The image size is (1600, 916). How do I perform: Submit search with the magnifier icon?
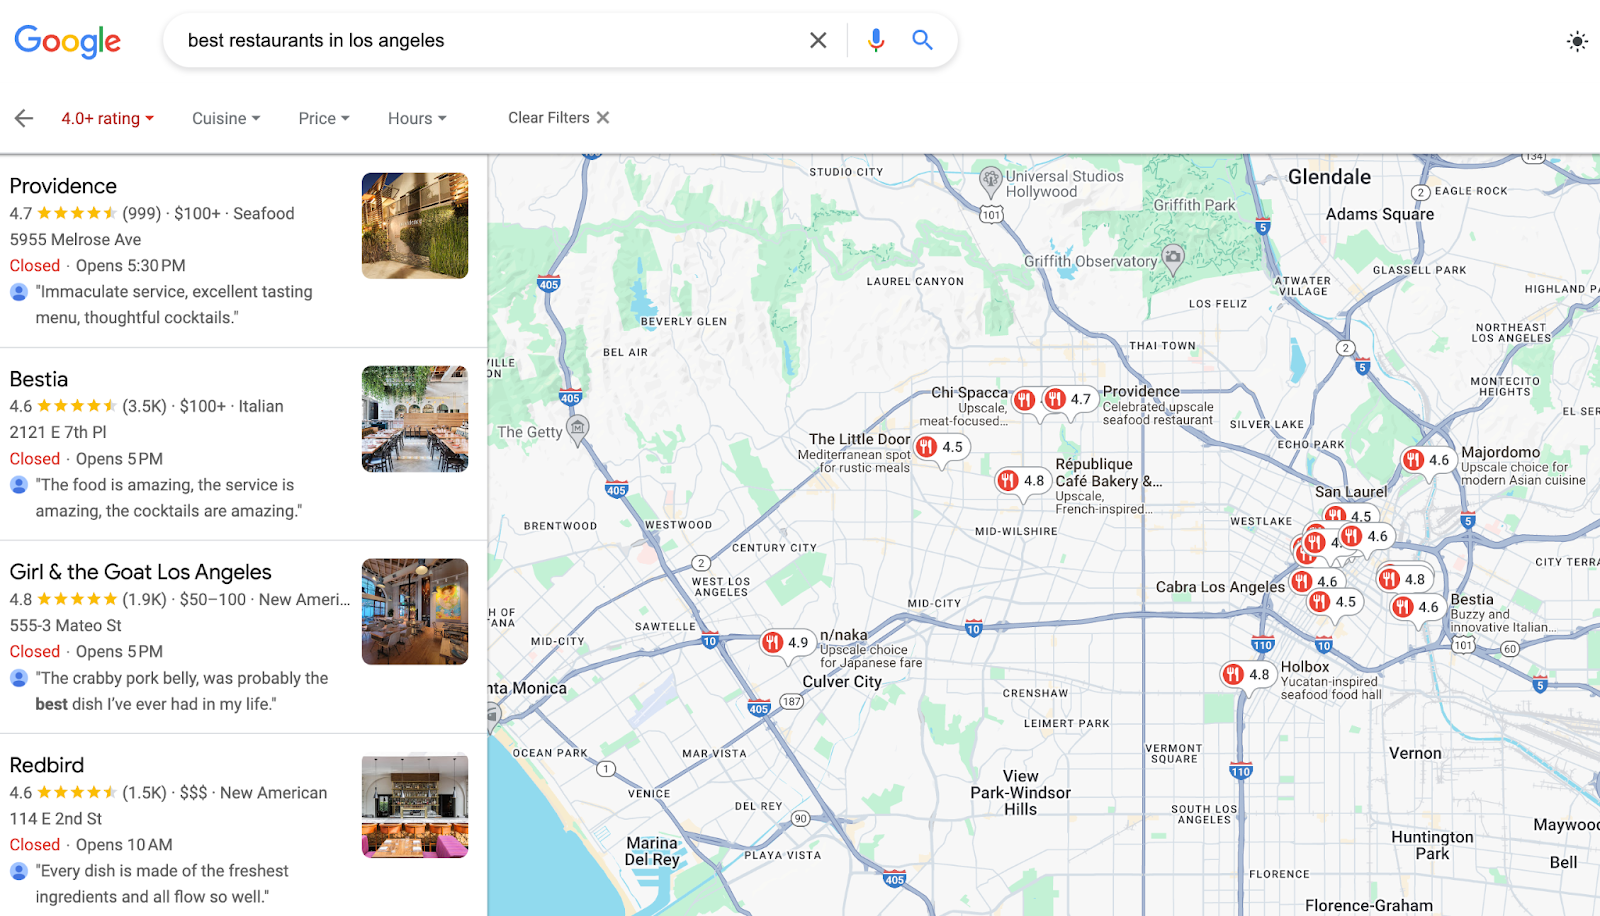[x=922, y=40]
